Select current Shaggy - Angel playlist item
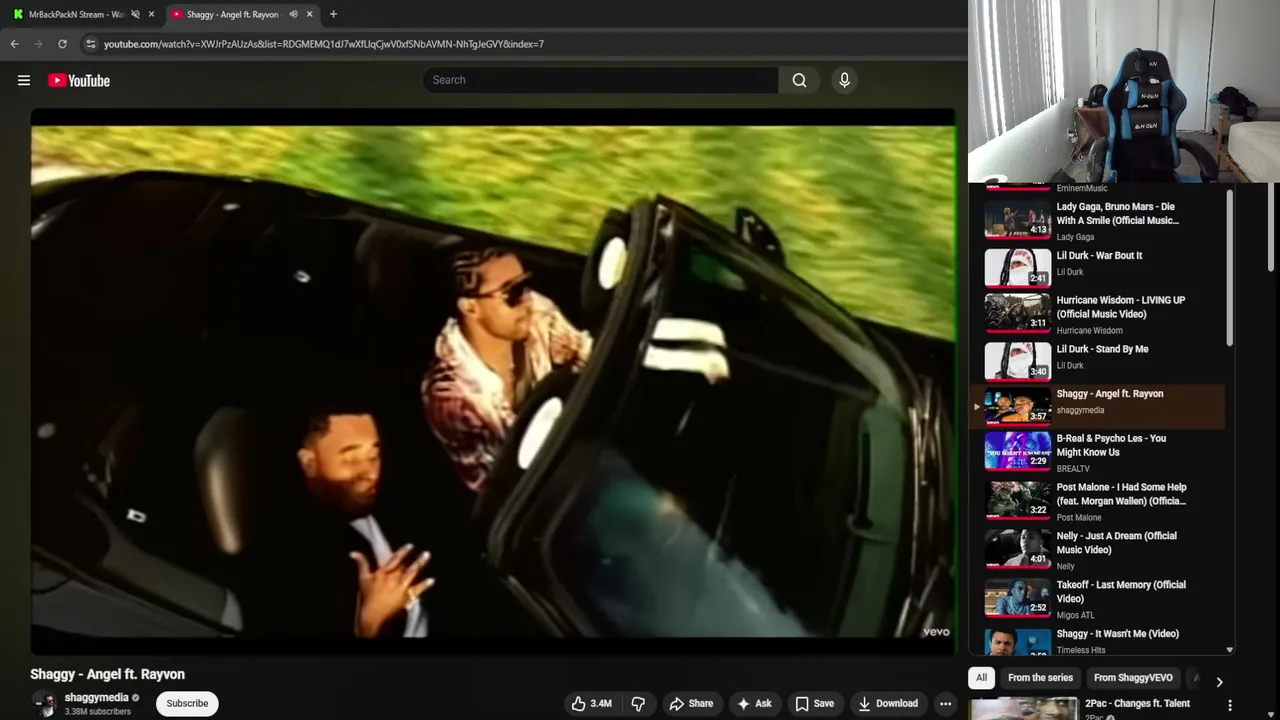The width and height of the screenshot is (1280, 720). click(1098, 406)
